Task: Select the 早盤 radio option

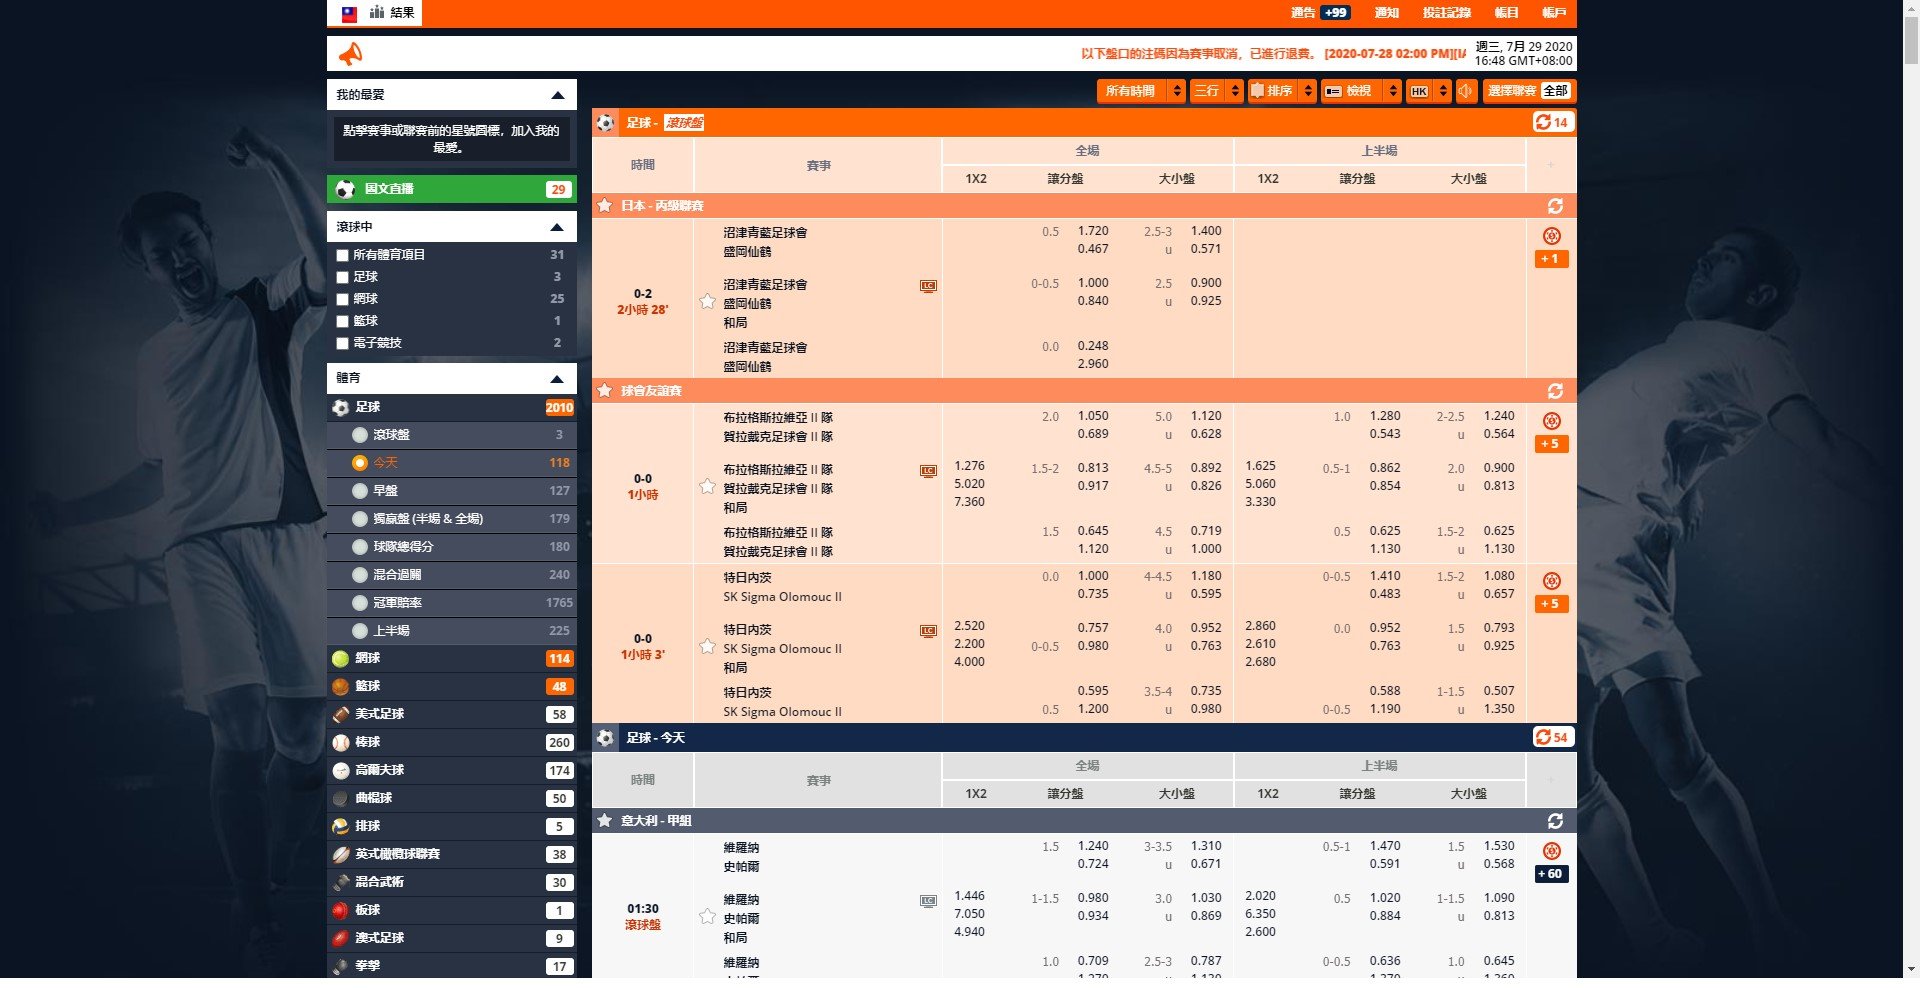Action: click(x=360, y=491)
